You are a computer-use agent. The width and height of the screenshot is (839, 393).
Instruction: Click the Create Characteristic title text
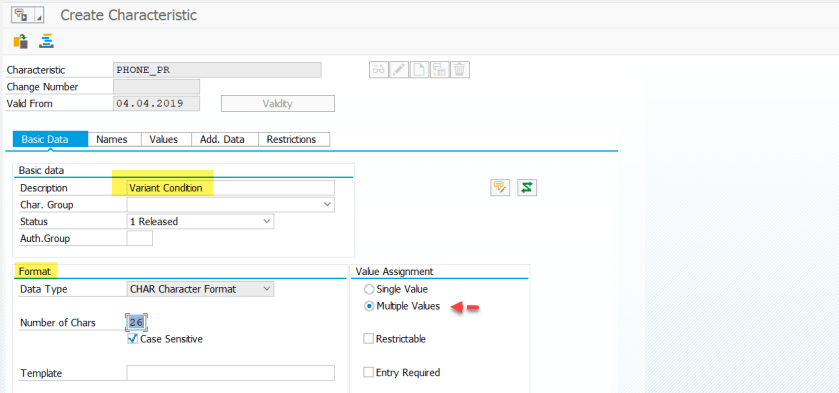tap(128, 15)
